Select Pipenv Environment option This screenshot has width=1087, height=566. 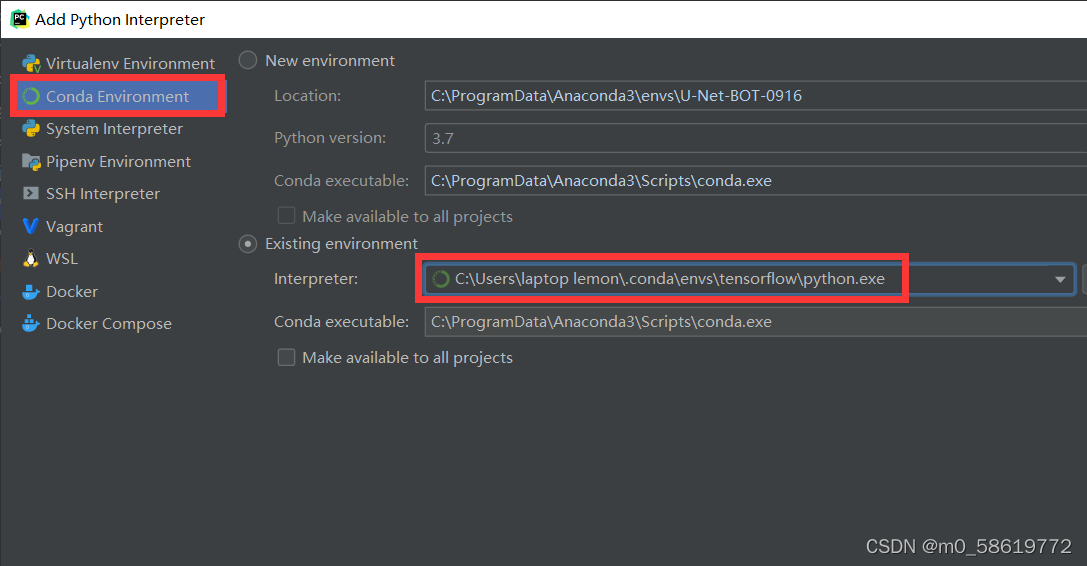119,162
